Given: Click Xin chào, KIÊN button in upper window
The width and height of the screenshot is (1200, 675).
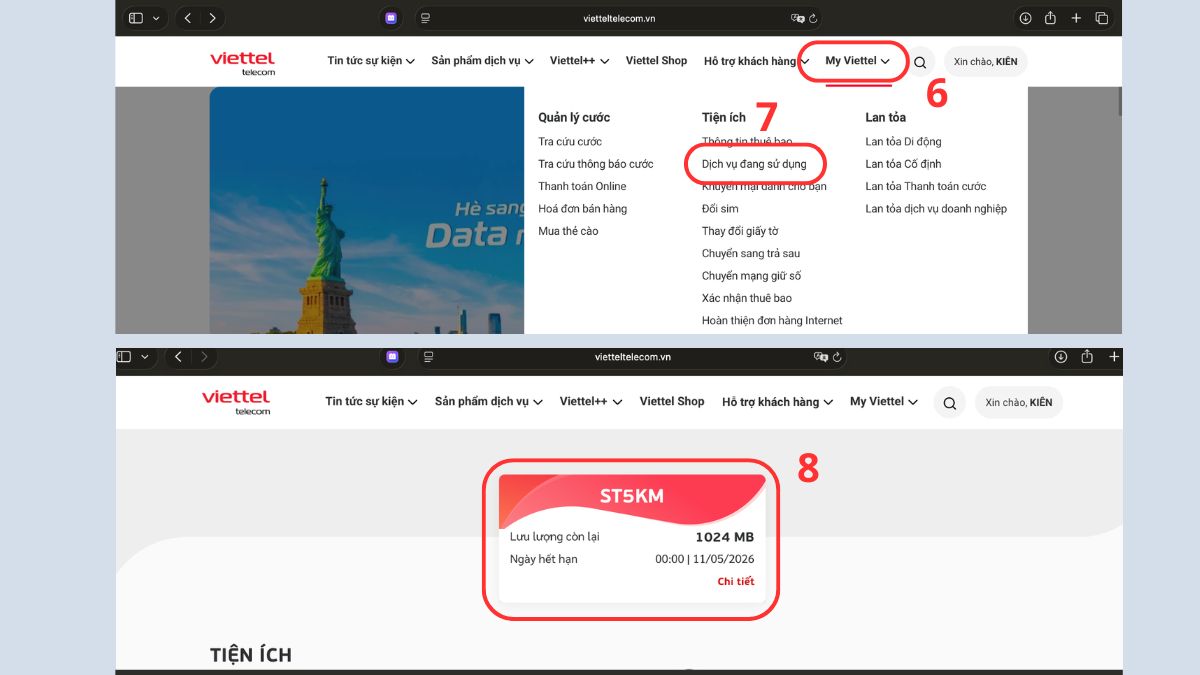Looking at the screenshot, I should 985,62.
